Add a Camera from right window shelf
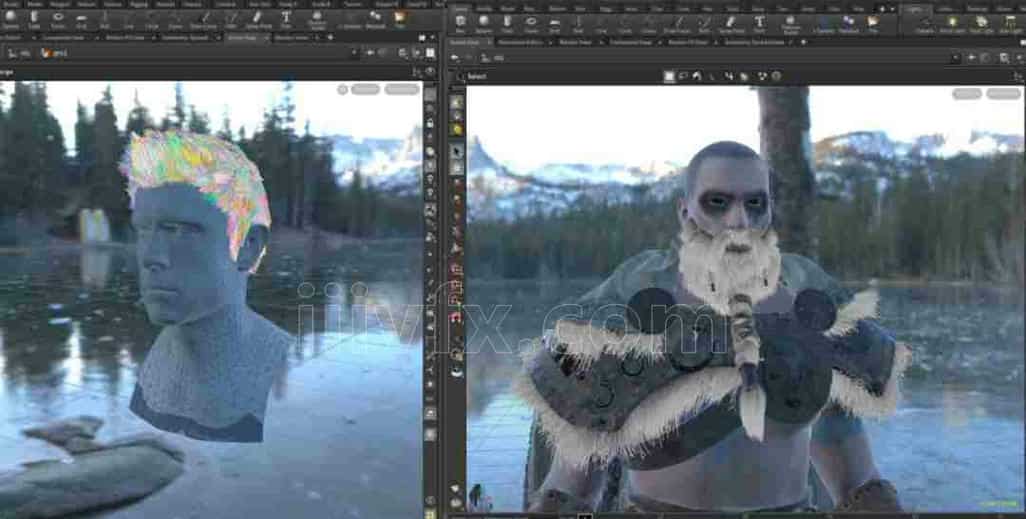 coord(925,24)
